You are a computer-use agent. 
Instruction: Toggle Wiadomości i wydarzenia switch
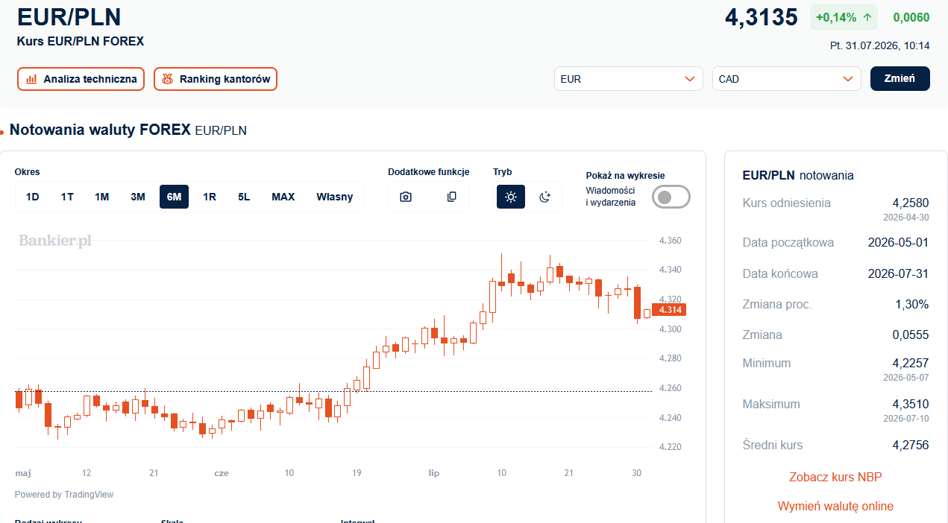pyautogui.click(x=670, y=197)
